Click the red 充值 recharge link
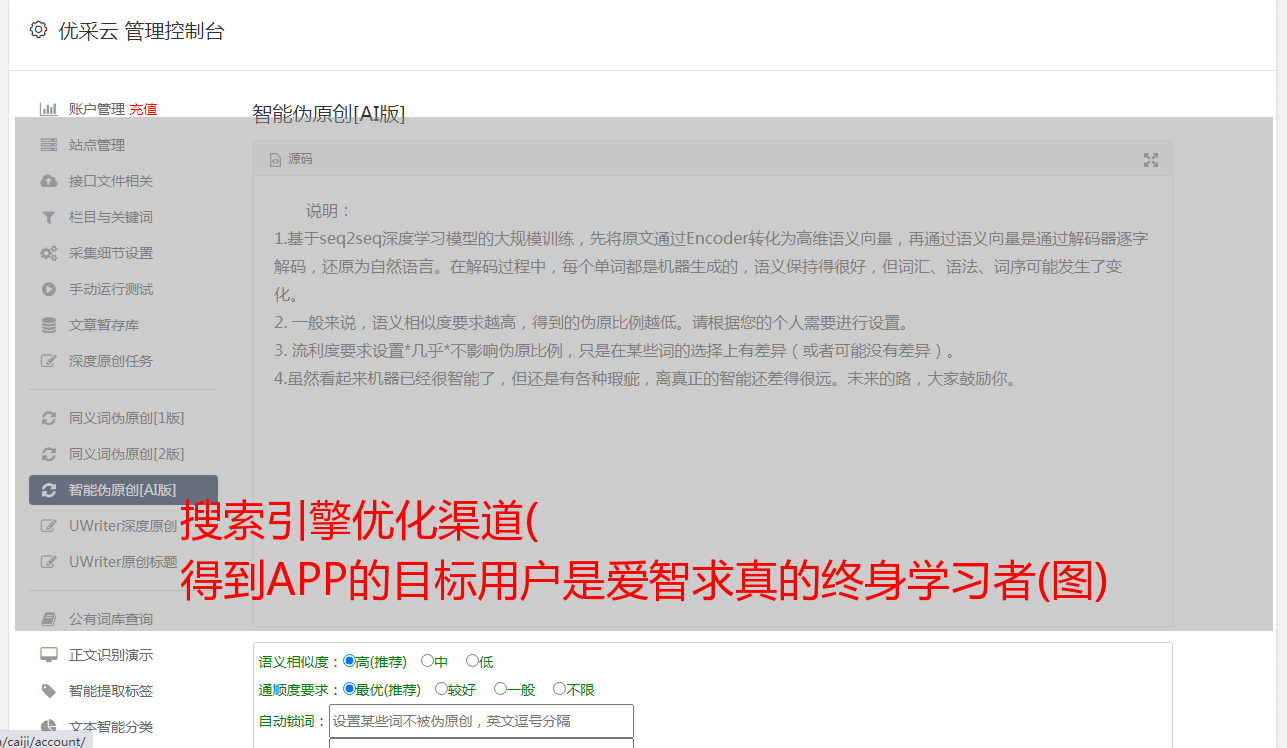The height and width of the screenshot is (748, 1287). pos(143,109)
